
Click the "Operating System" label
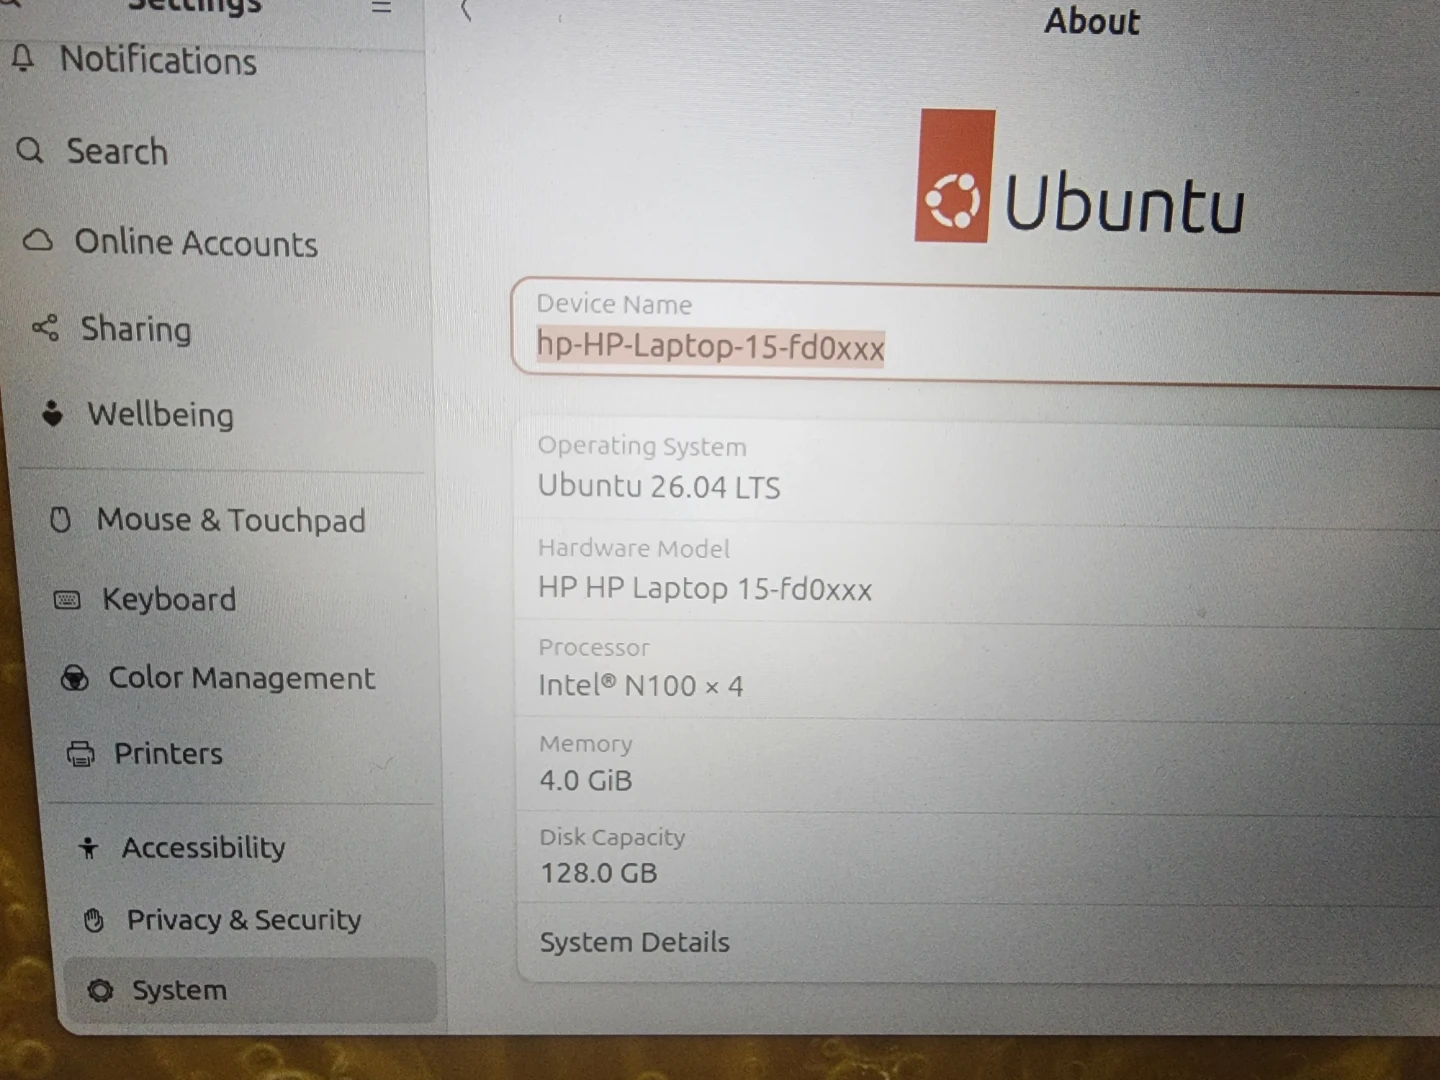[642, 446]
